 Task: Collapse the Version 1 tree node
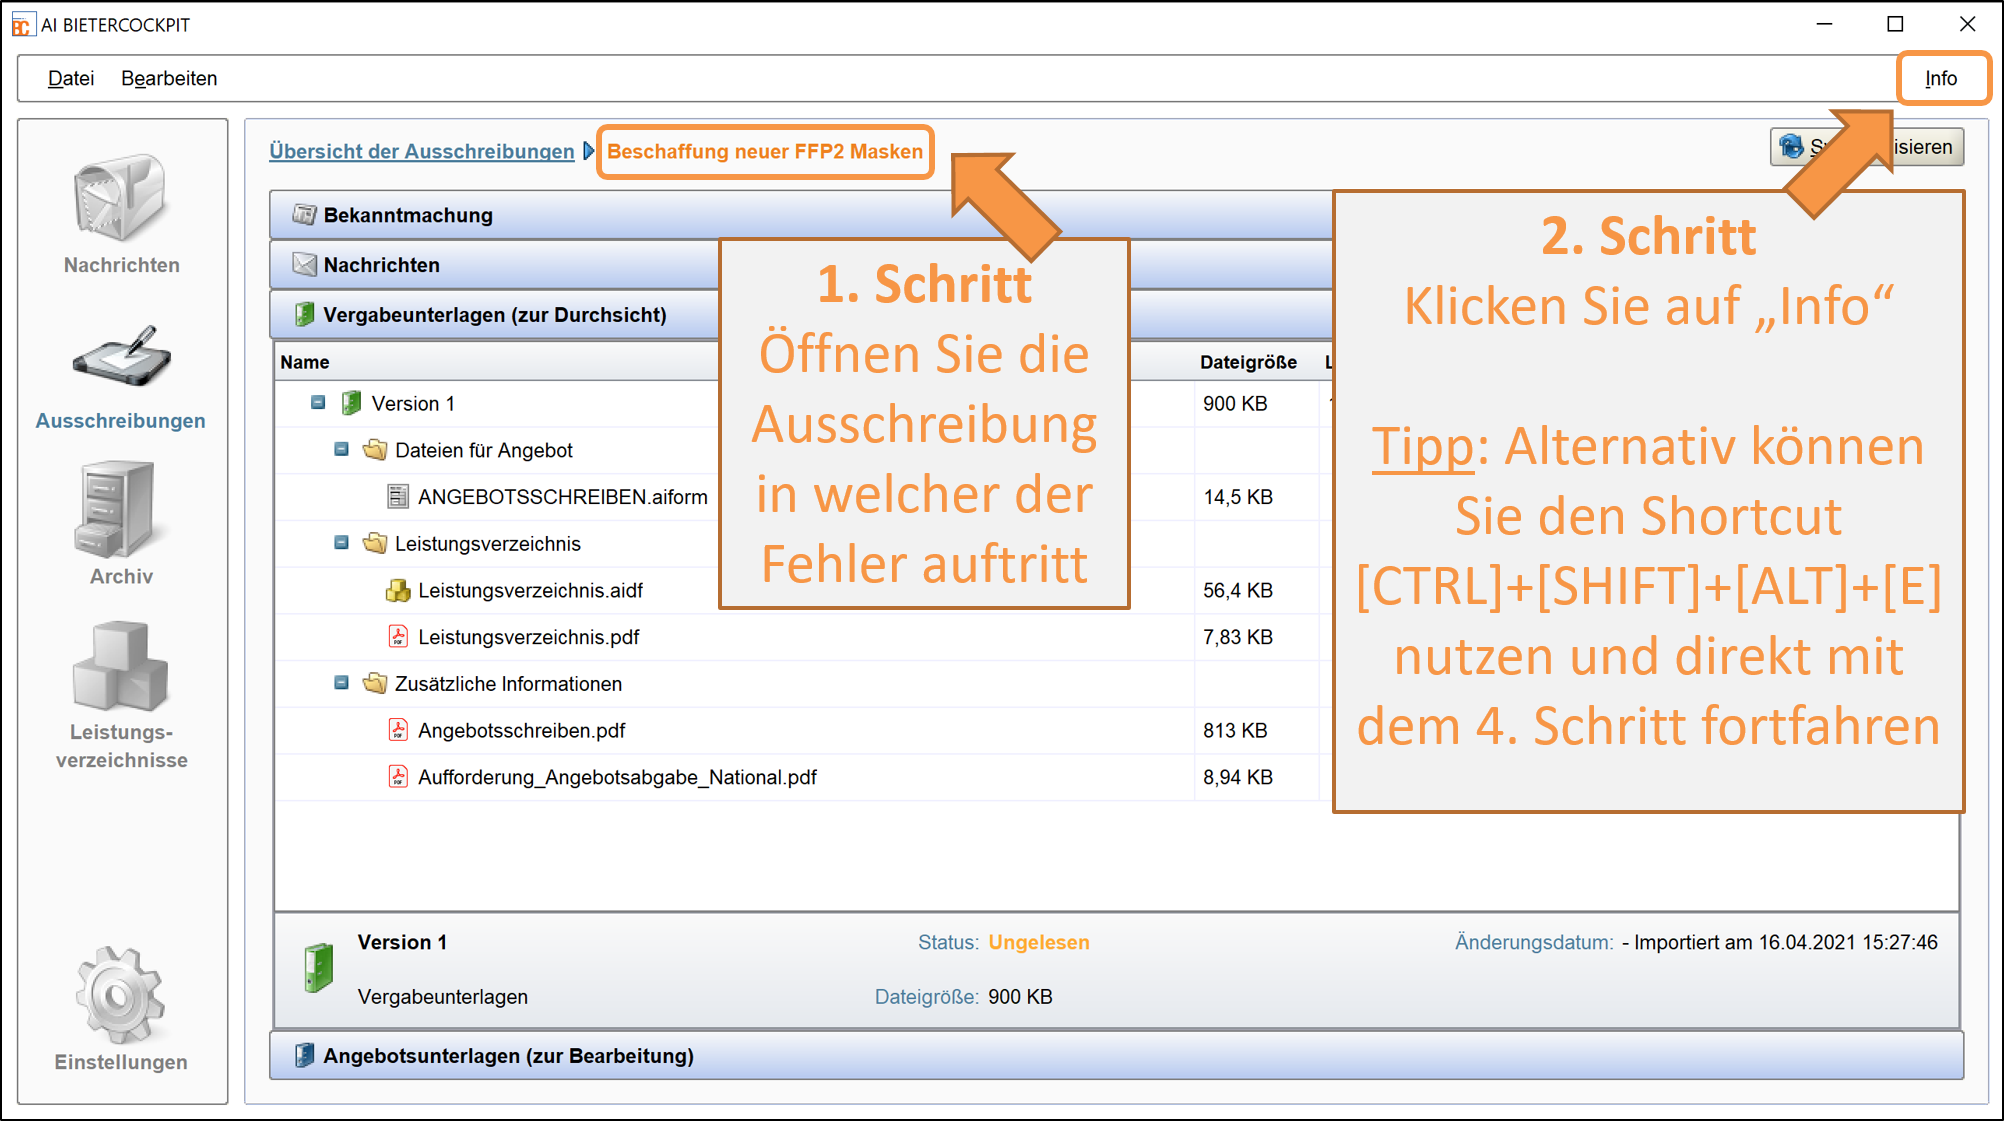[318, 403]
